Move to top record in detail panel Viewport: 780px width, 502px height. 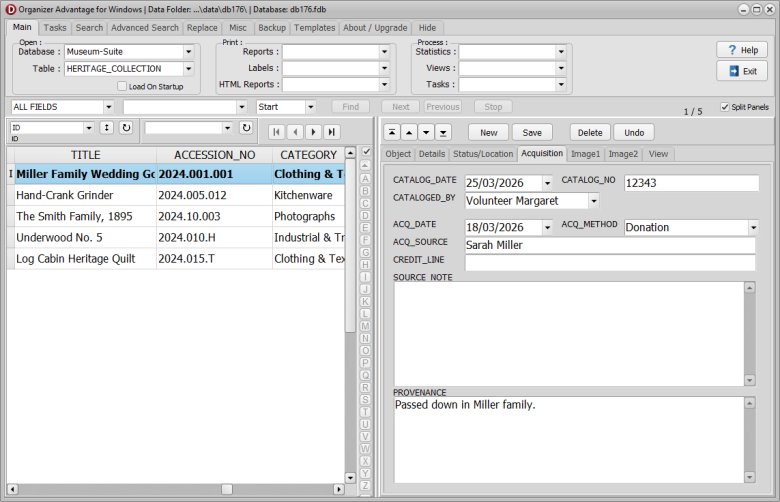[393, 132]
